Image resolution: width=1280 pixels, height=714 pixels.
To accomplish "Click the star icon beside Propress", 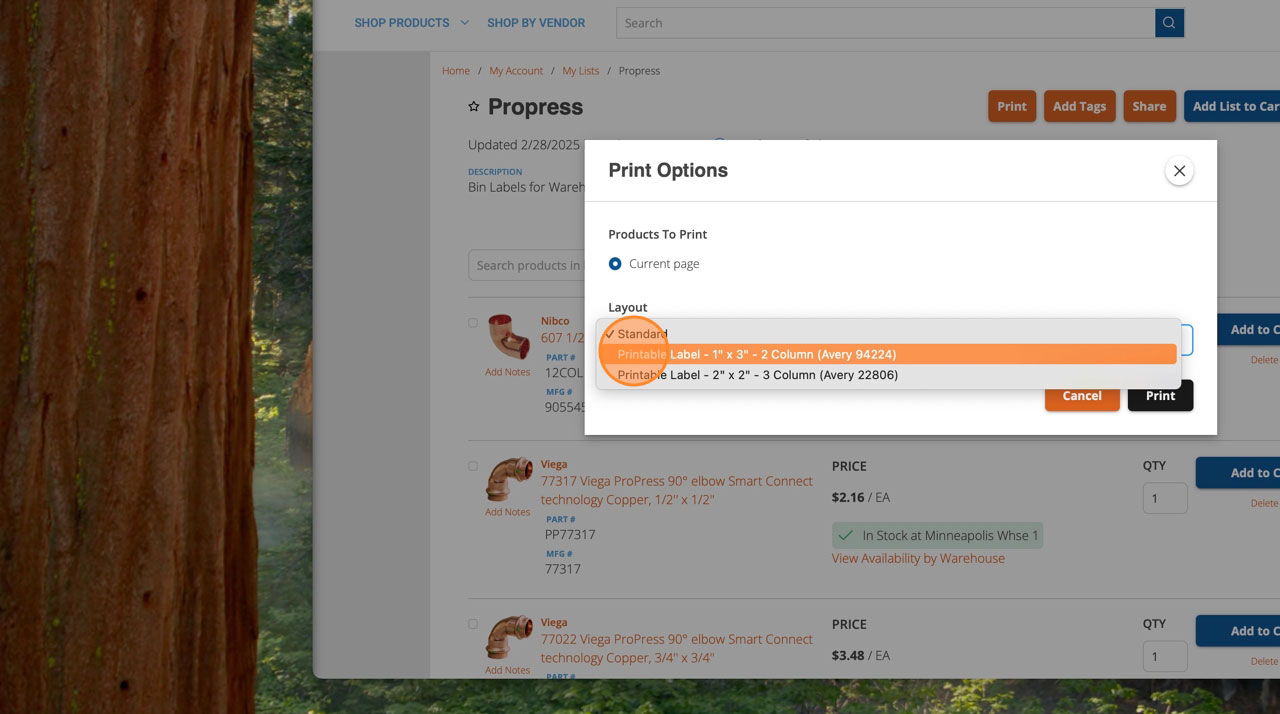I will [474, 107].
